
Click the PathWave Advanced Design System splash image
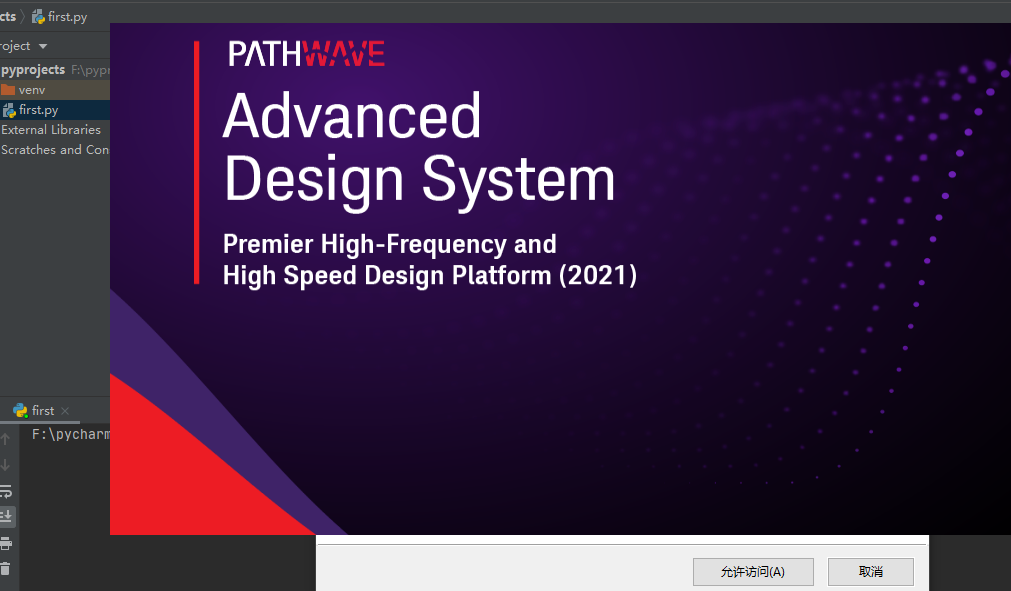560,279
